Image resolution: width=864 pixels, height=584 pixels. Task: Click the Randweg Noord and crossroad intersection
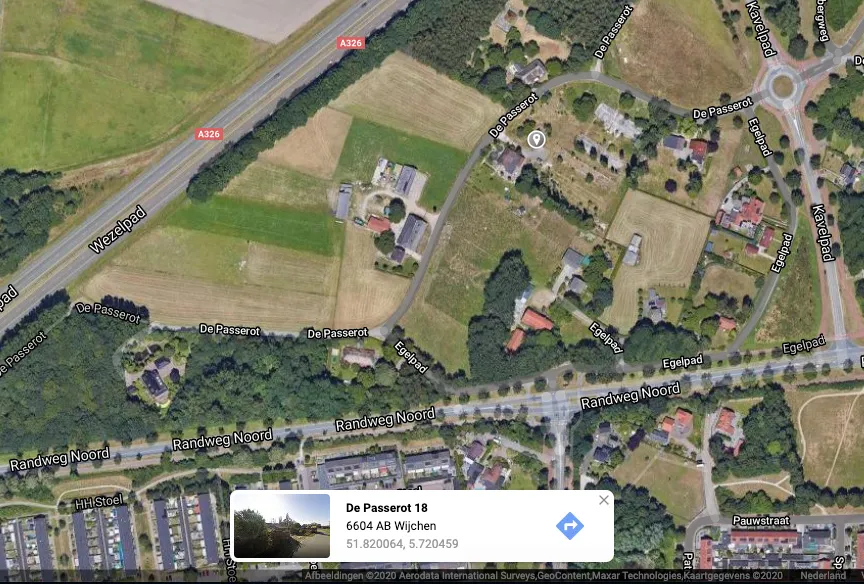click(x=559, y=404)
